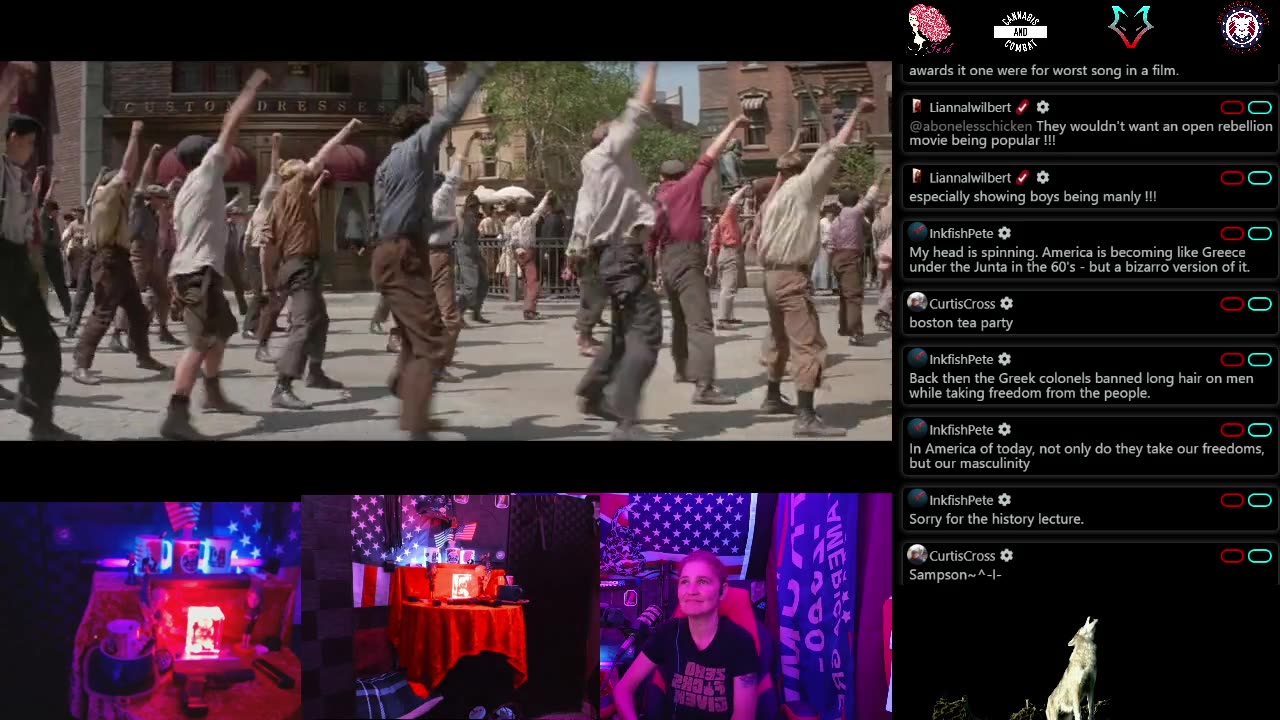
Task: Click the orange tablecloth table camera feed
Action: (450, 607)
